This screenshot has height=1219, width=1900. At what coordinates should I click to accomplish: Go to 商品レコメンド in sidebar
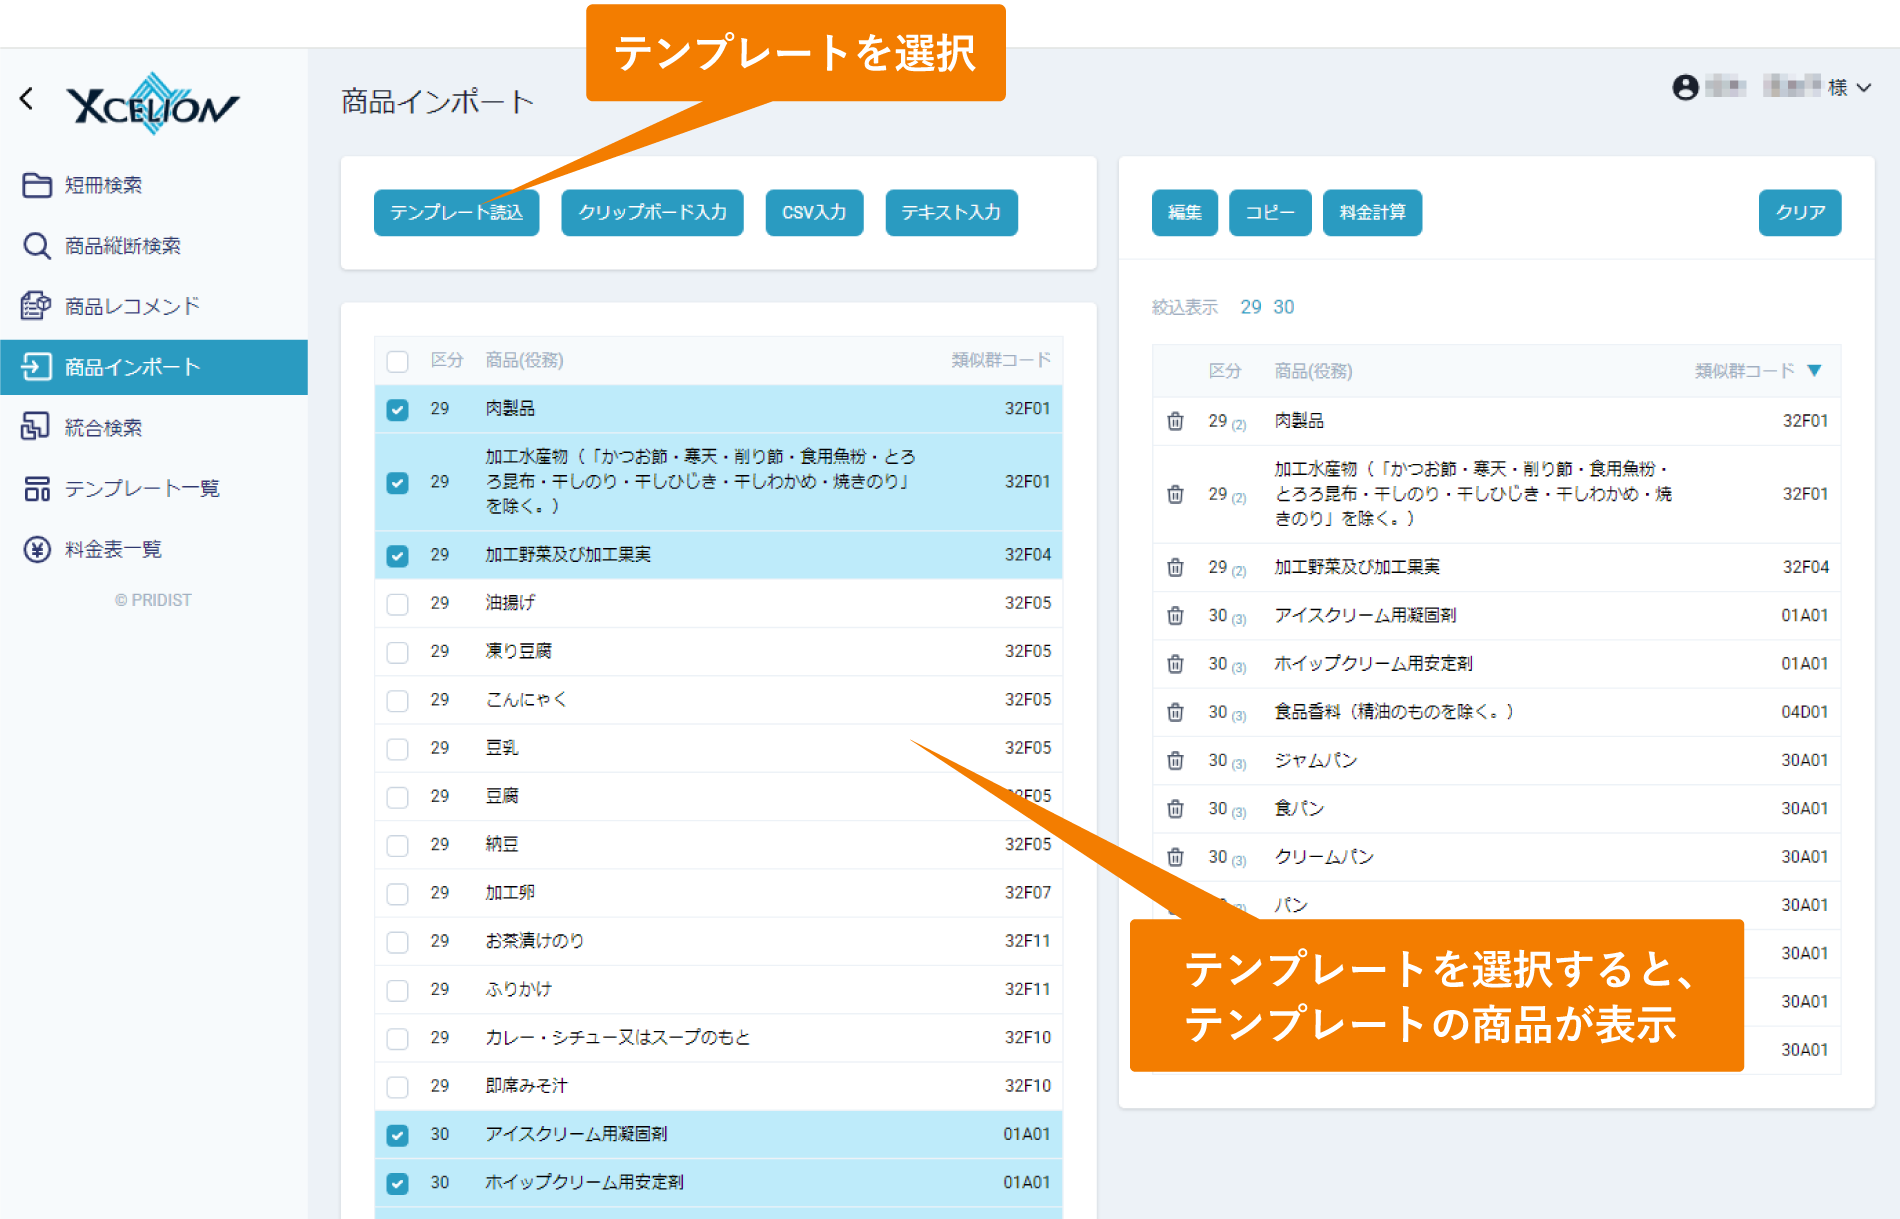tap(132, 306)
